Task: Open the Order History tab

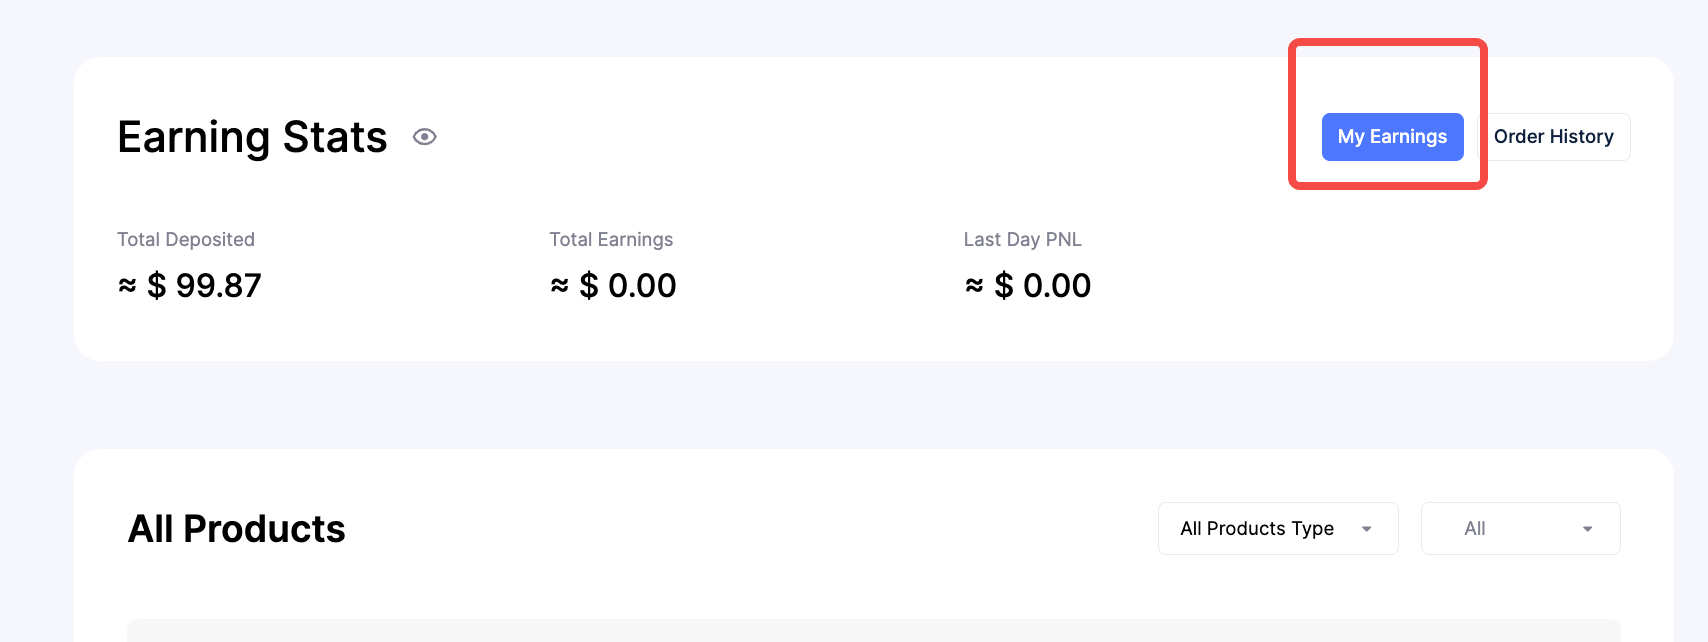Action: pyautogui.click(x=1553, y=137)
